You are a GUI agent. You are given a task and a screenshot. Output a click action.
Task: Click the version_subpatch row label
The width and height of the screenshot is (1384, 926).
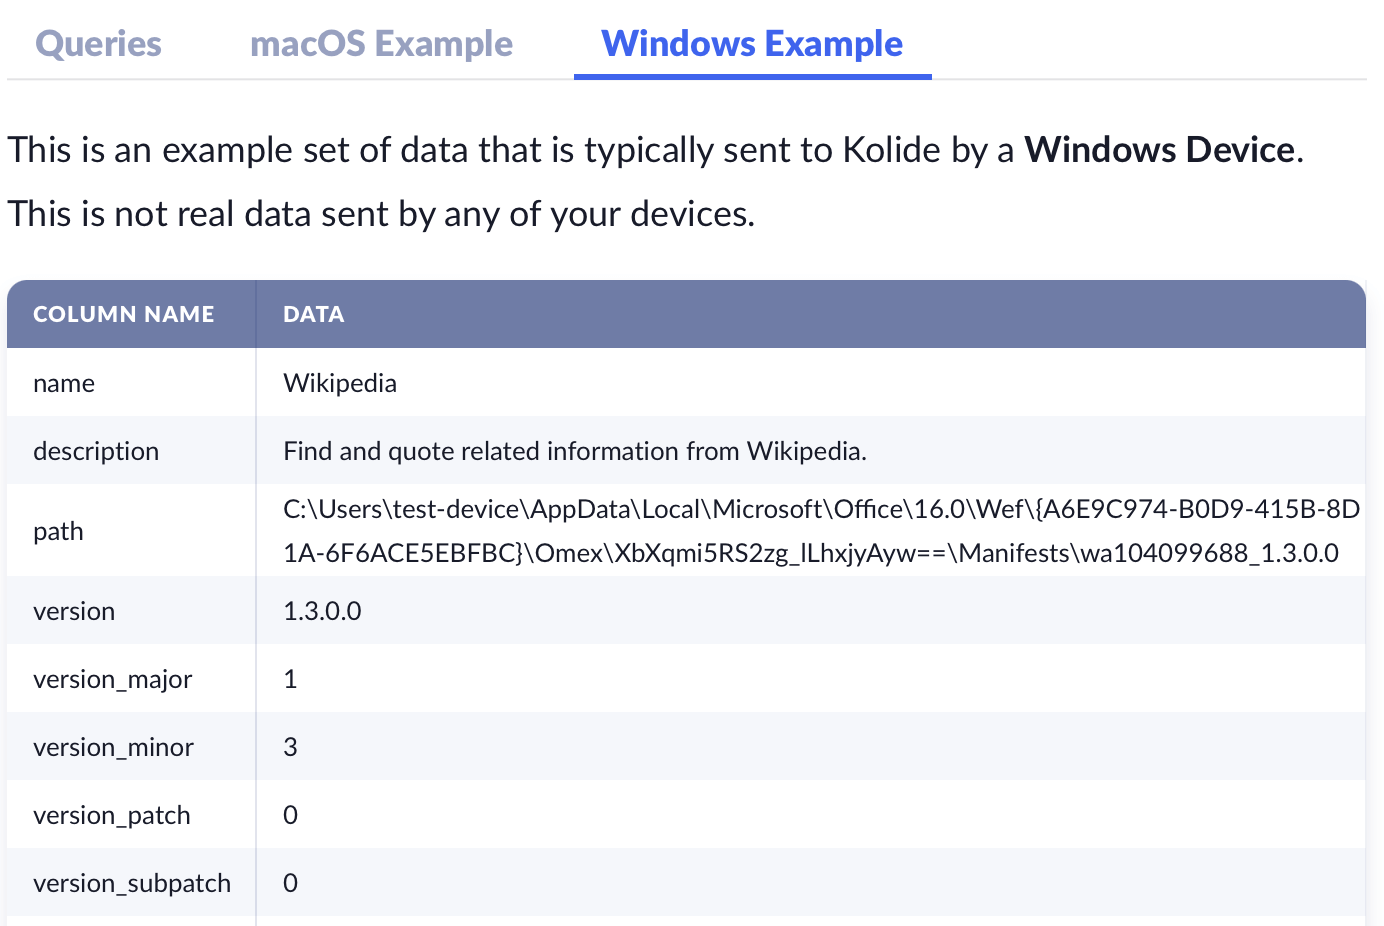132,883
